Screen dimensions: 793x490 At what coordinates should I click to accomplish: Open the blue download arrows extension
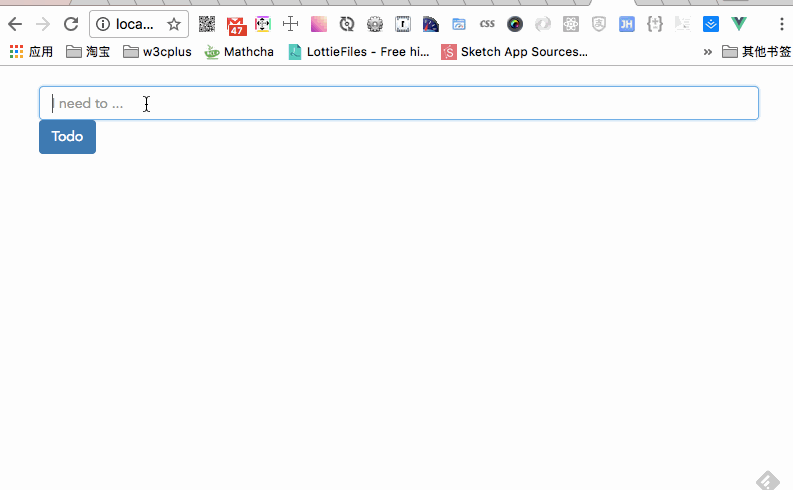click(711, 24)
